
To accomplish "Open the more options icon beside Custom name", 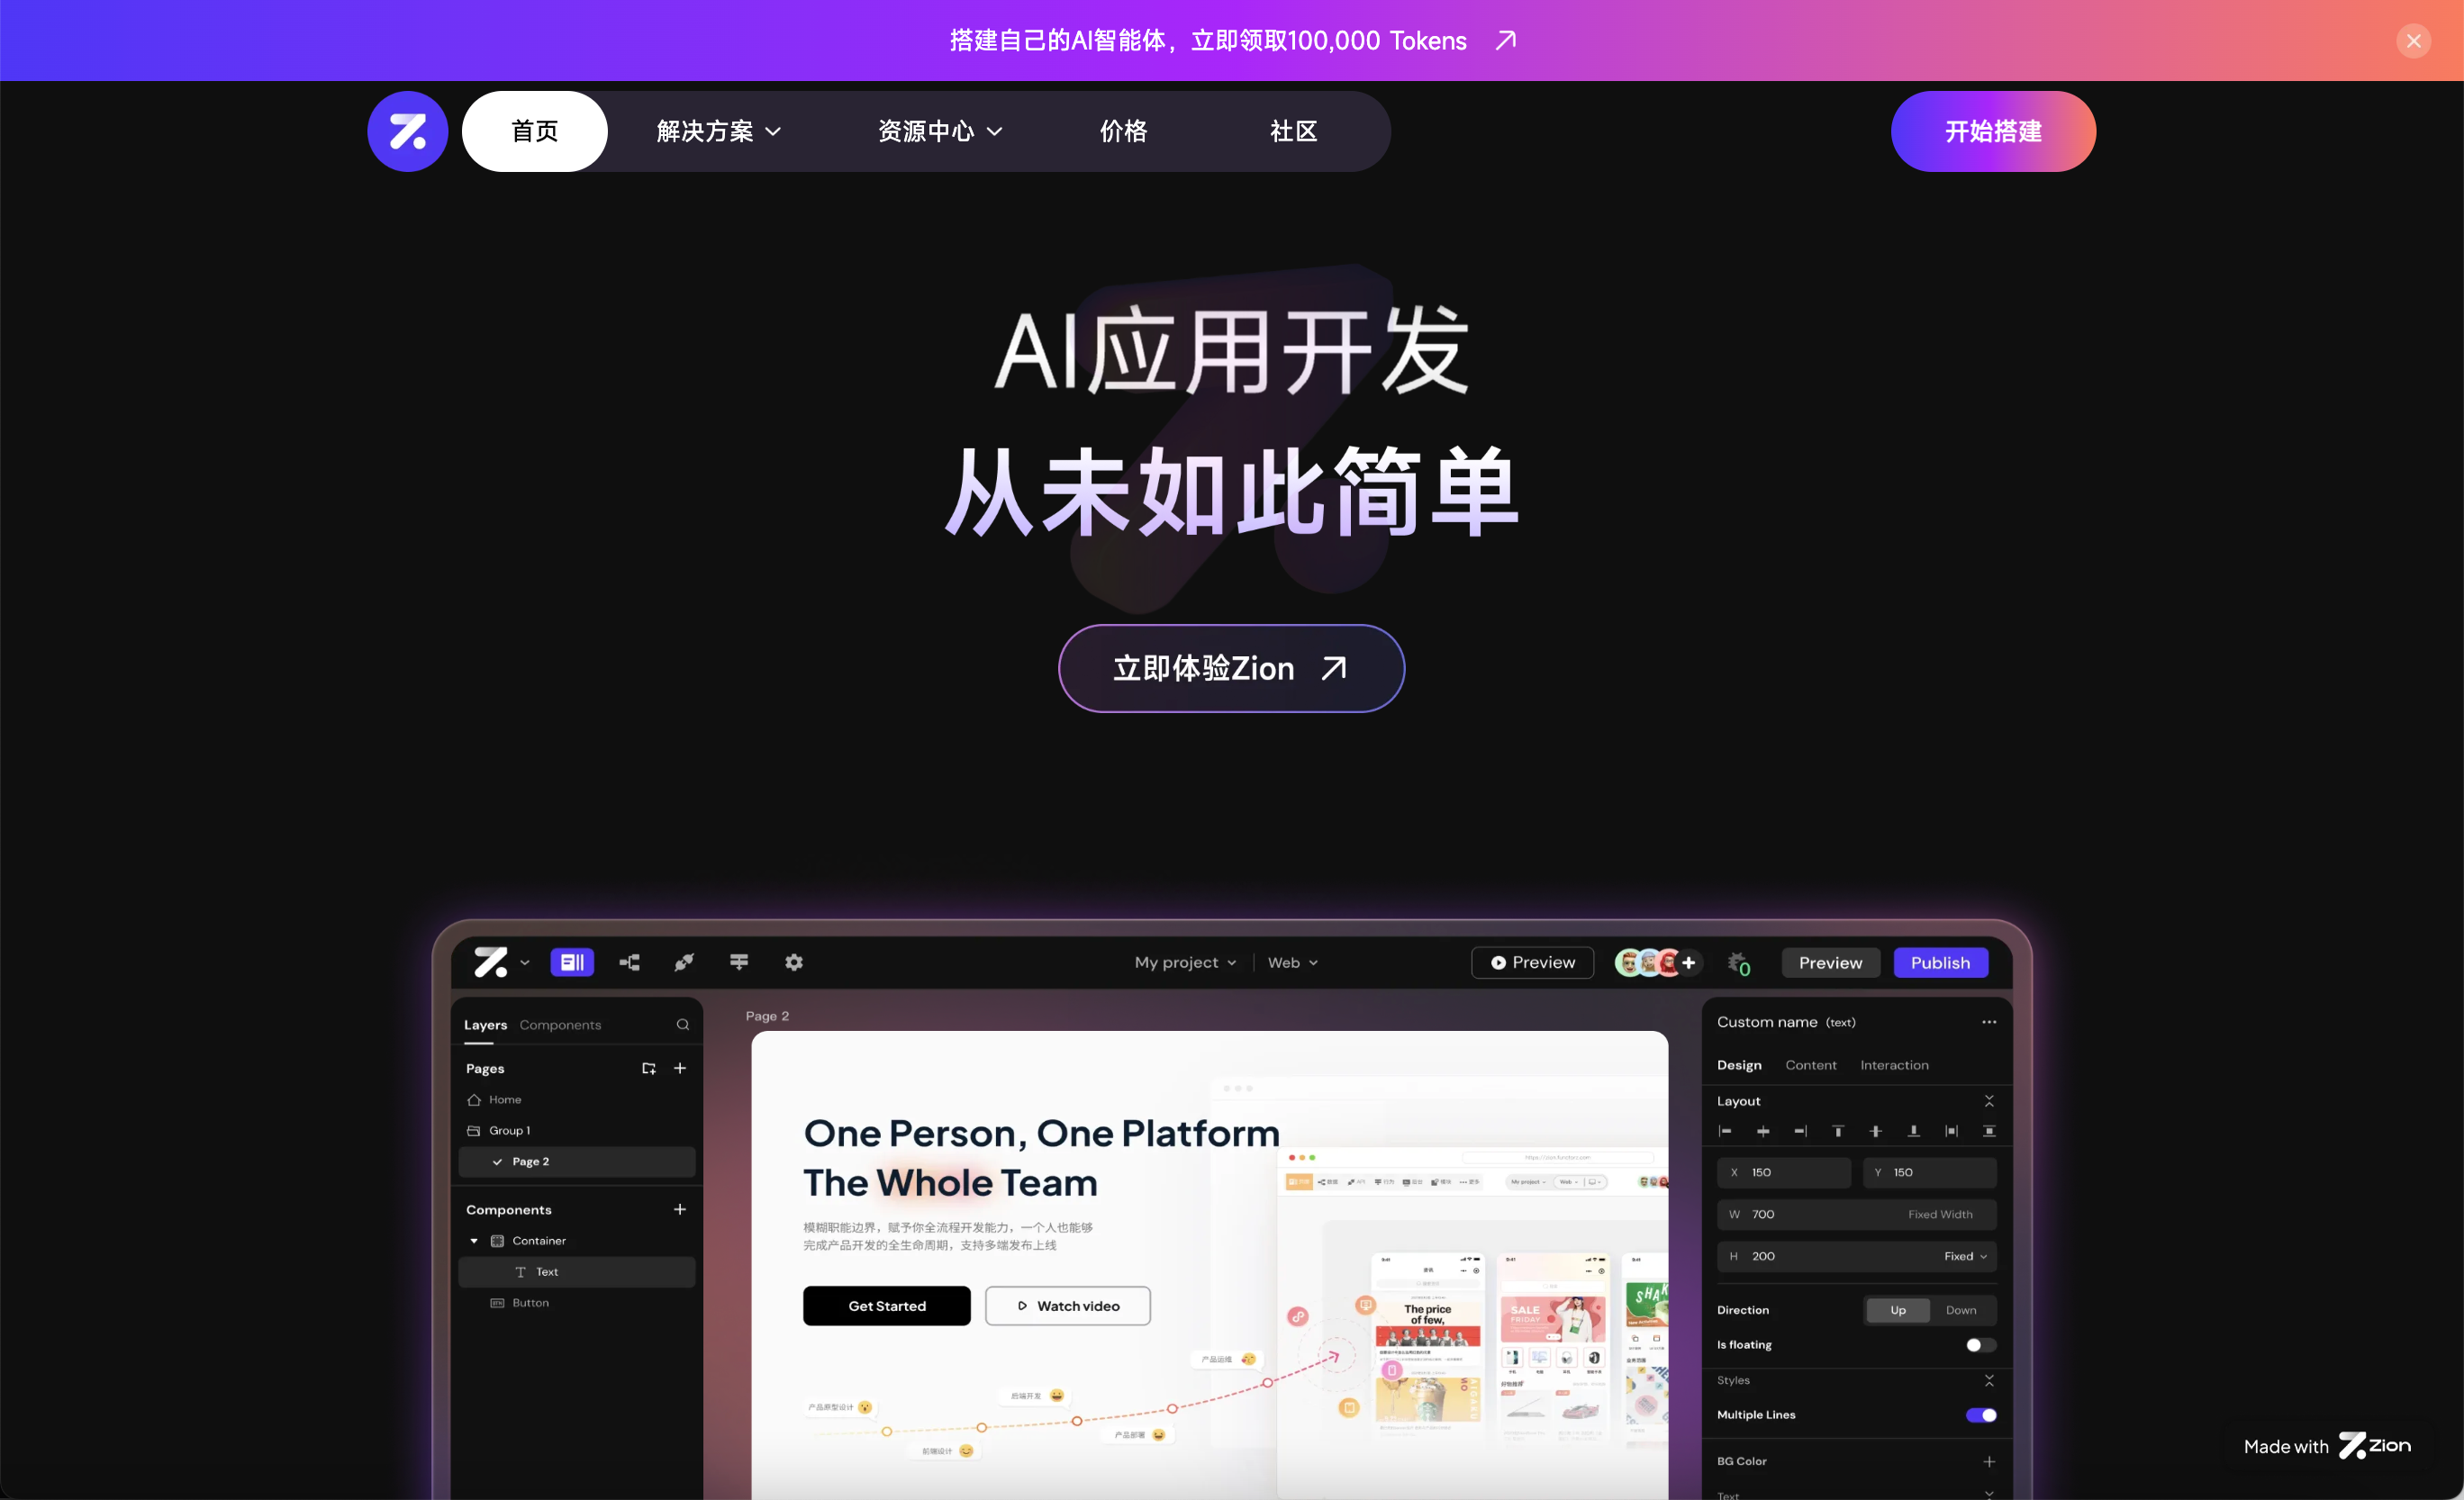I will tap(1989, 1022).
